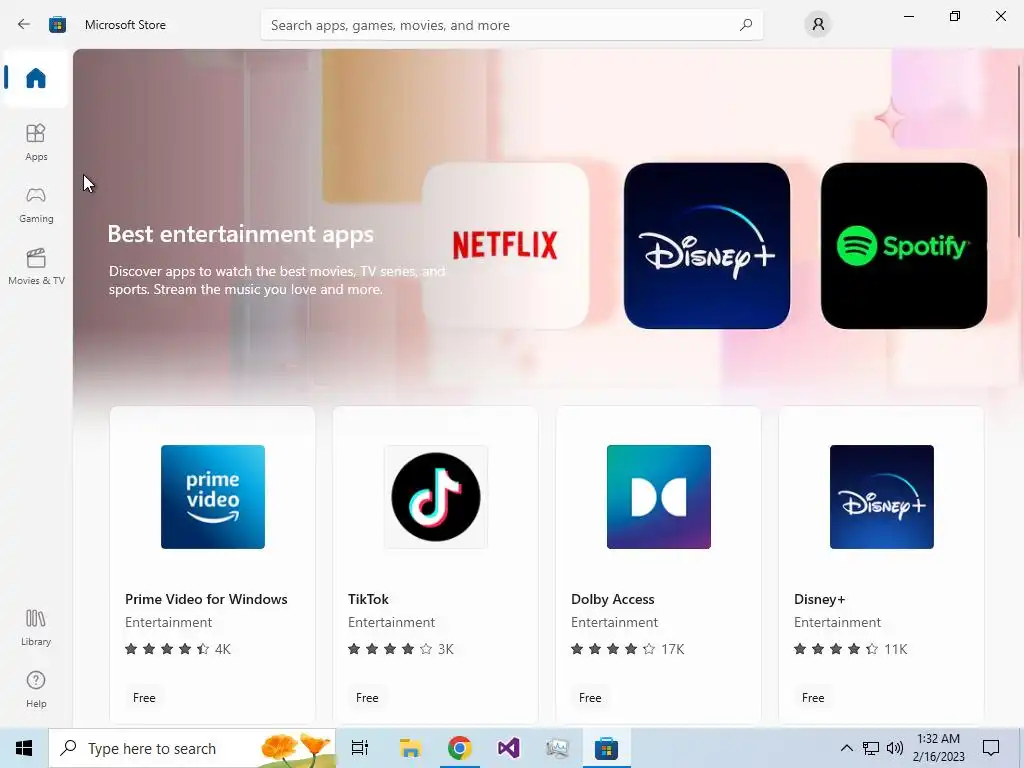Image resolution: width=1024 pixels, height=768 pixels.
Task: Open the monitor app on the taskbar
Action: pos(557,748)
